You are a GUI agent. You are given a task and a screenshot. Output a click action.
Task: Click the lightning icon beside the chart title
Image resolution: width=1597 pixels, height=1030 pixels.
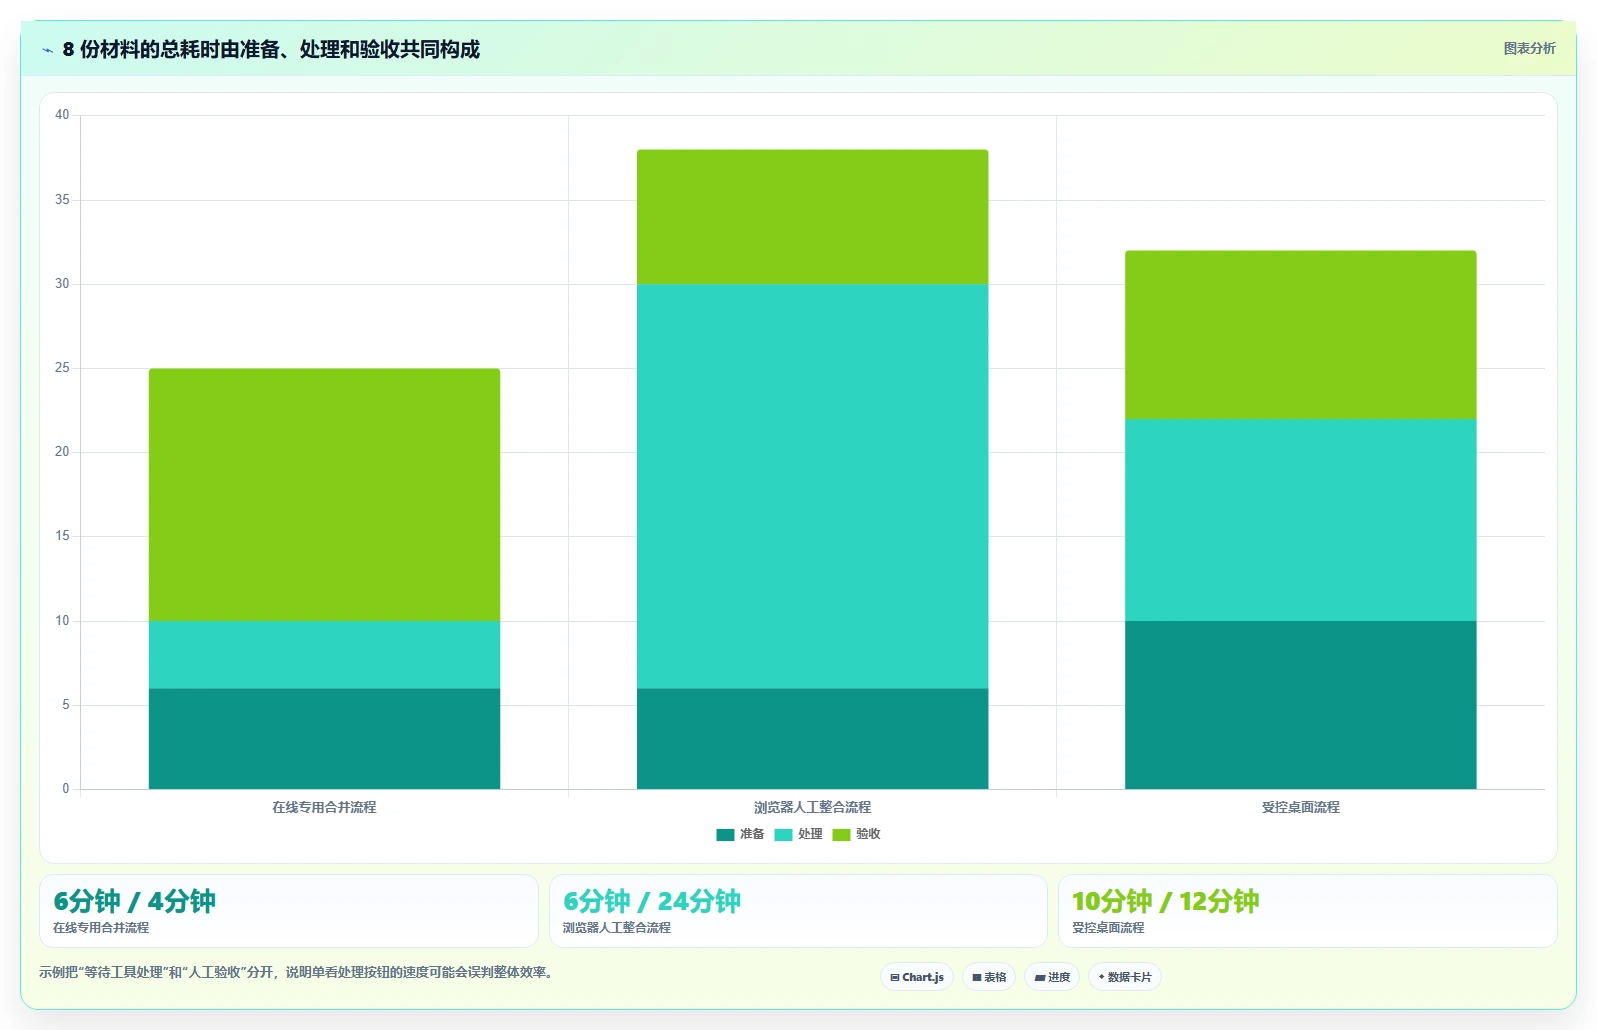[47, 50]
